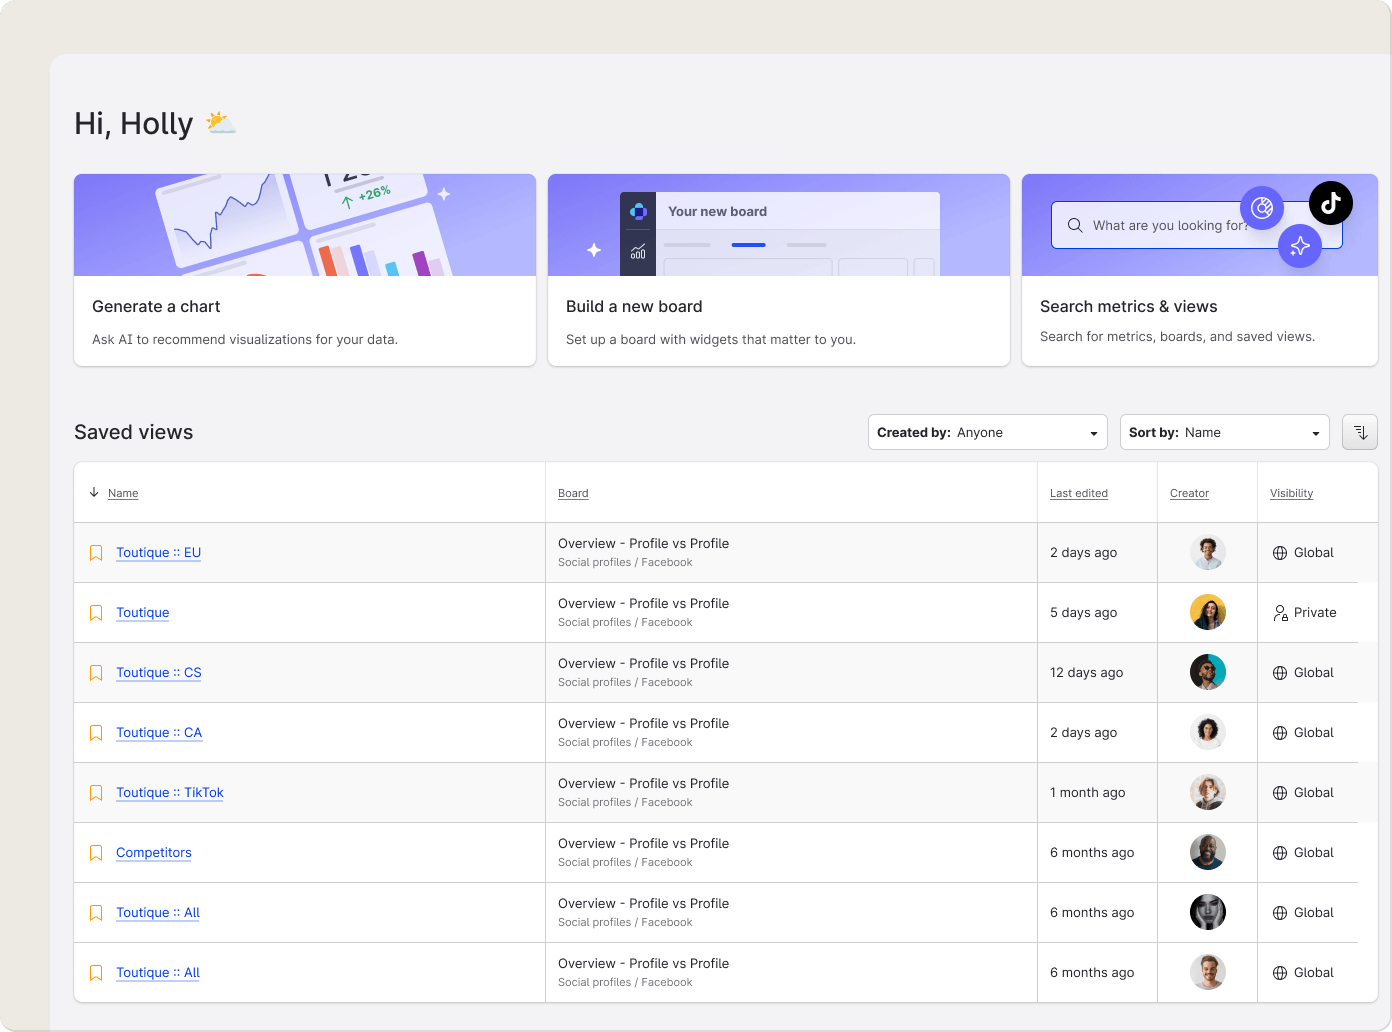Open the Created by: Anyone dropdown
Screen dimensions: 1392x1032
tap(987, 432)
